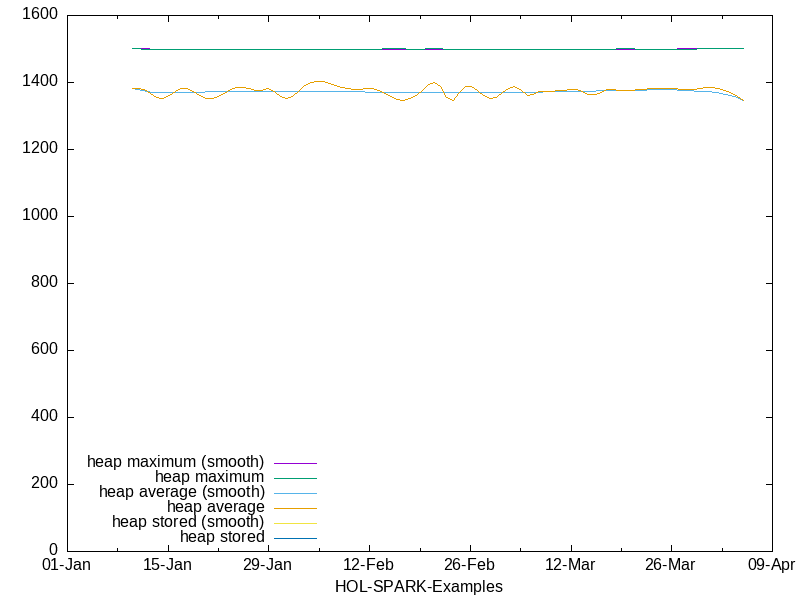Click the orange line sample beside "heap average"

coord(295,508)
